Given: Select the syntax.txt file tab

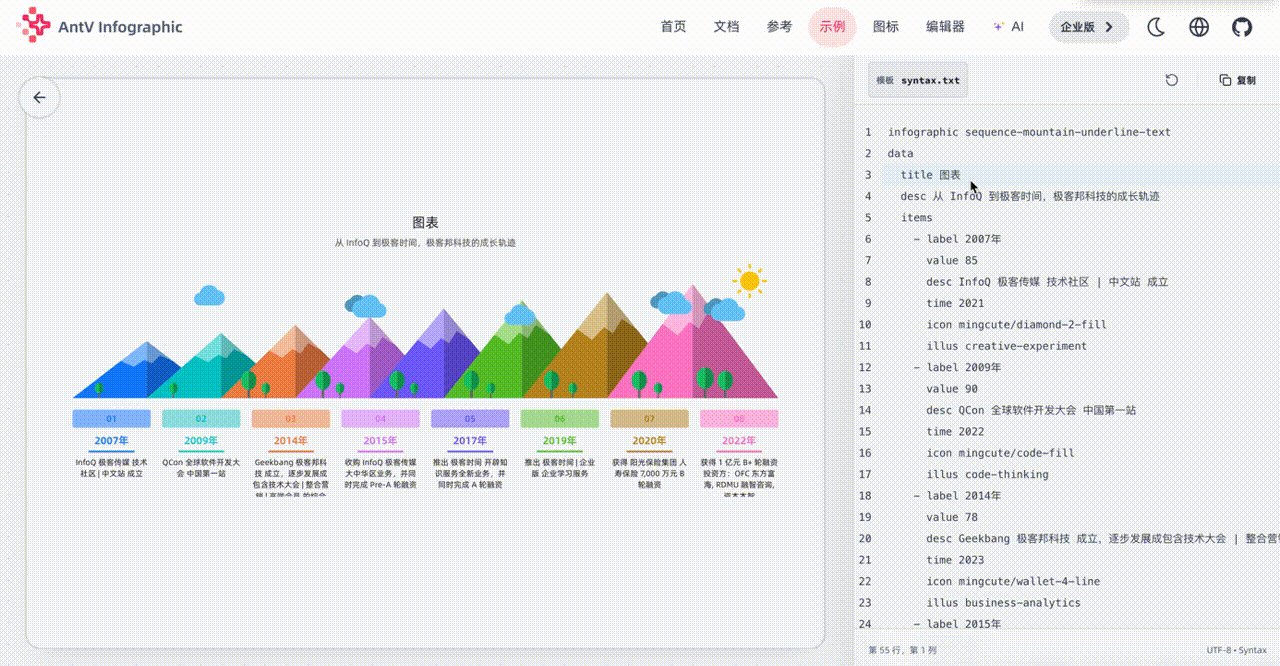Looking at the screenshot, I should [x=918, y=80].
